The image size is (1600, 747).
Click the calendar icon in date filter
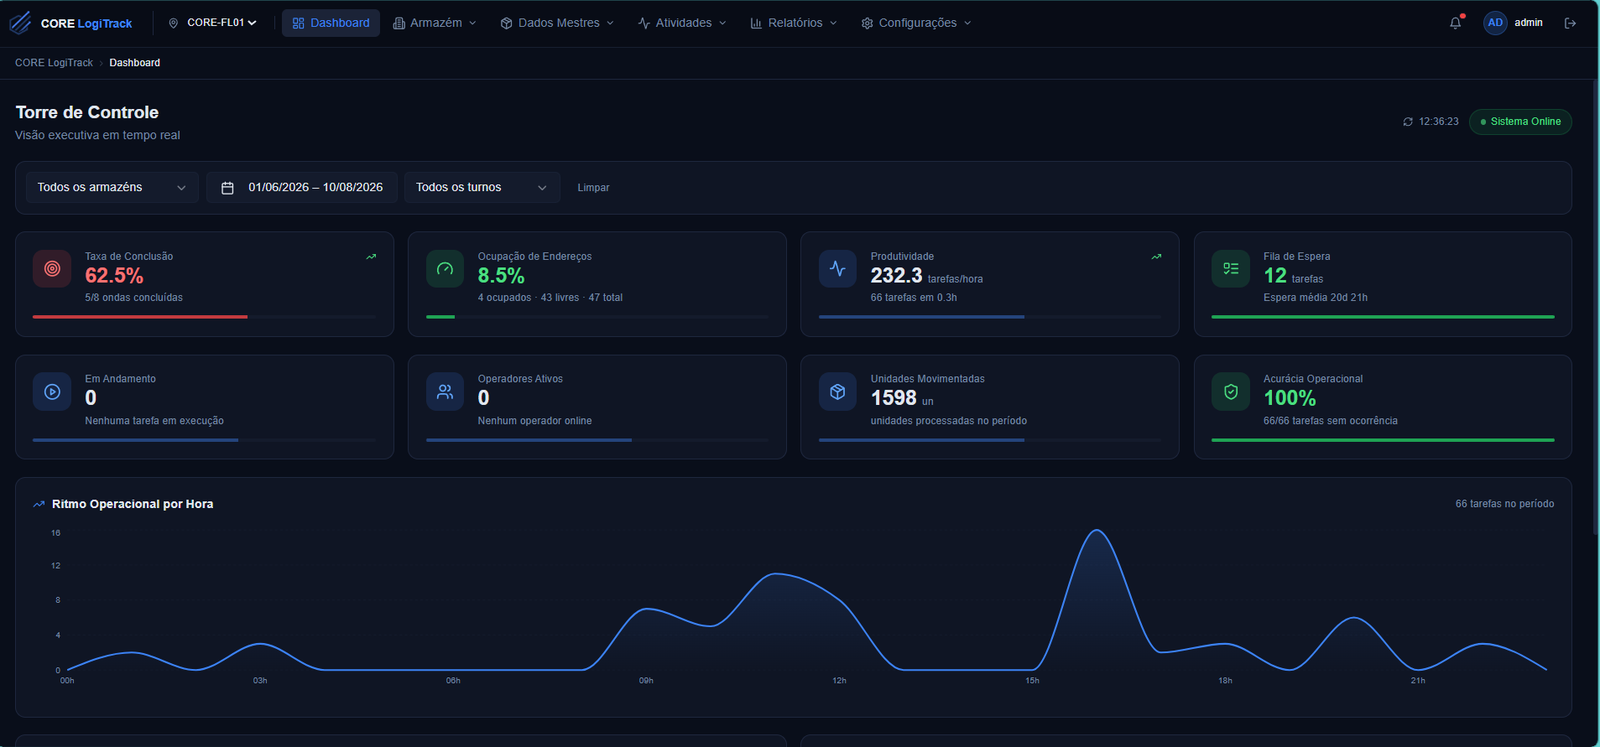(x=227, y=188)
